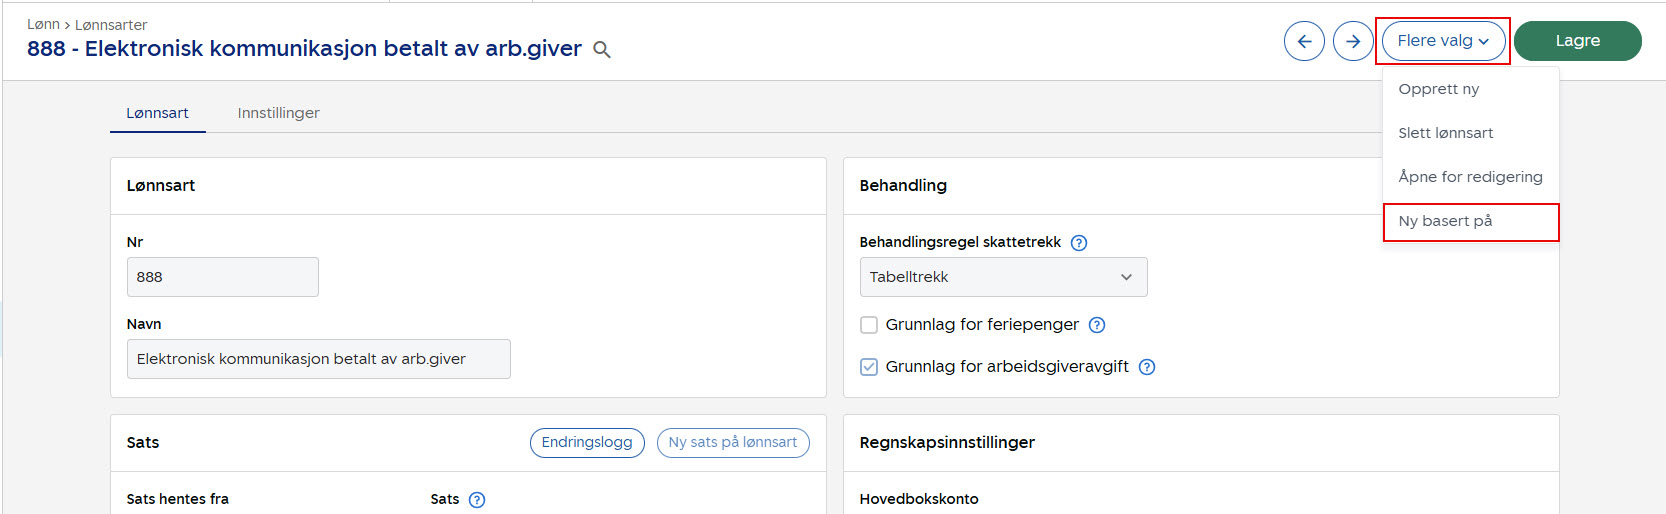Image resolution: width=1666 pixels, height=514 pixels.
Task: Select Åpne for redigering menu option
Action: pos(1470,177)
